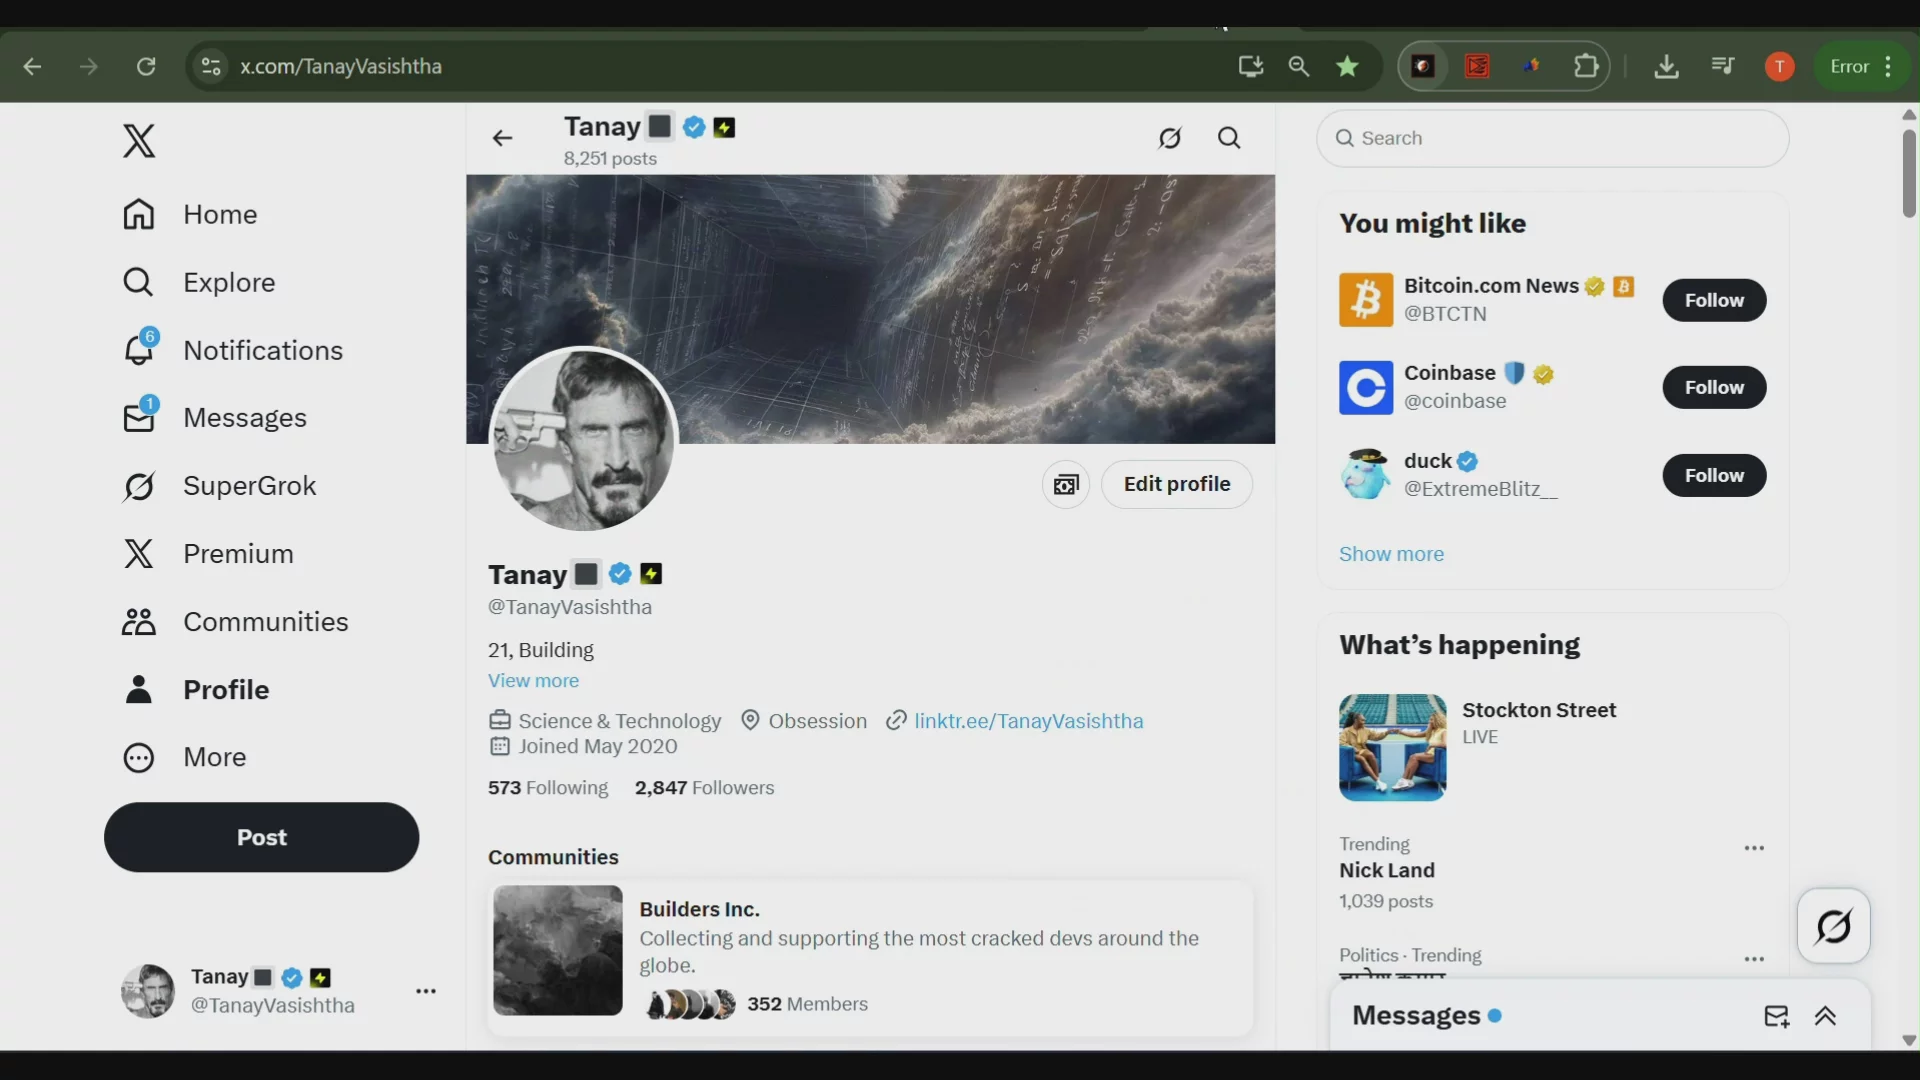Select the Explore icon in sidebar

tap(139, 282)
